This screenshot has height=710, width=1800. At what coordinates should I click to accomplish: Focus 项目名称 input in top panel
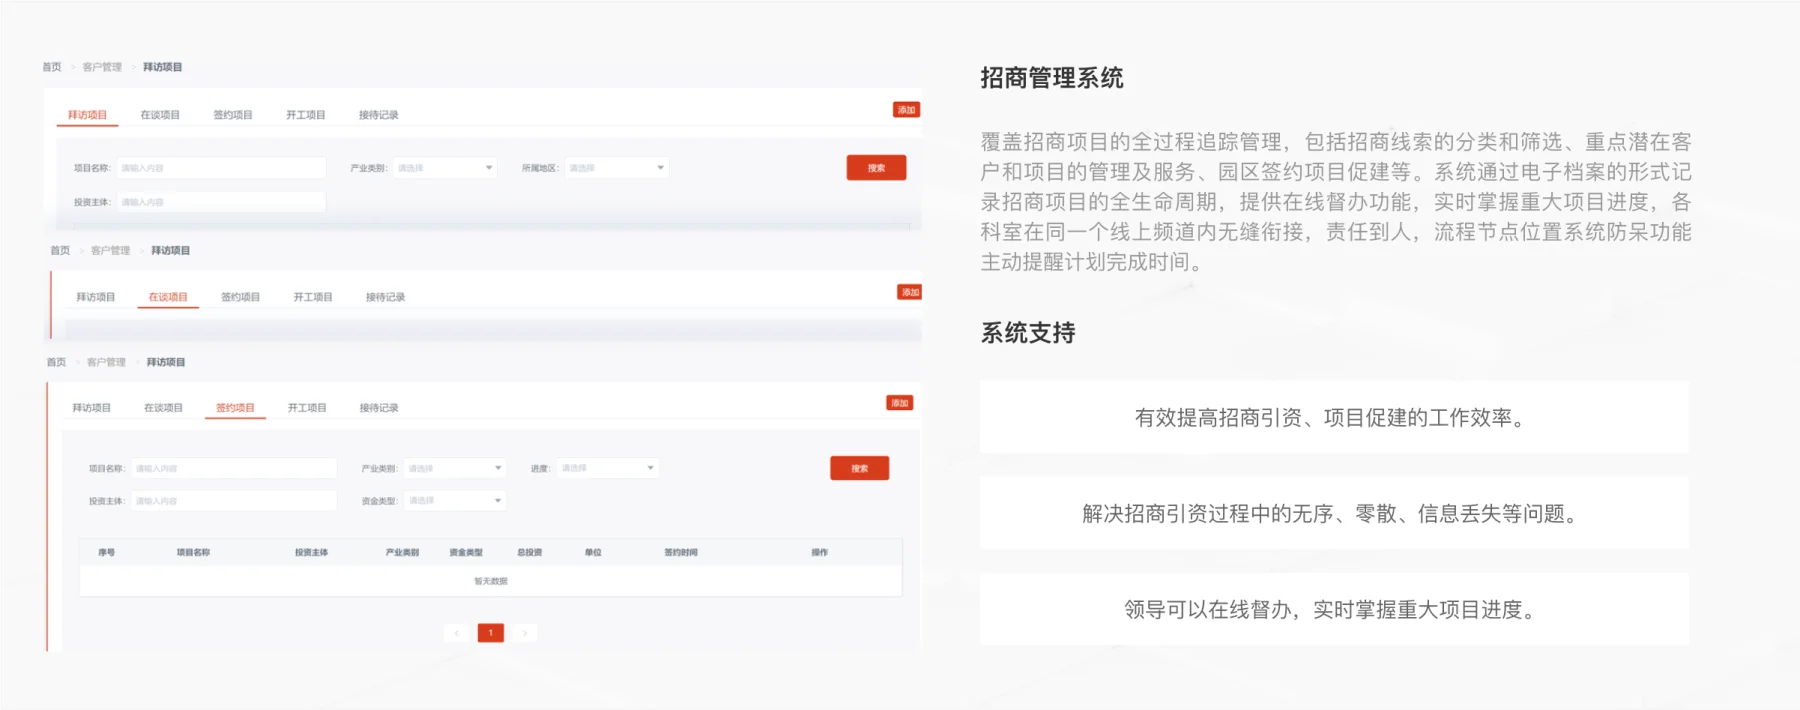click(221, 168)
